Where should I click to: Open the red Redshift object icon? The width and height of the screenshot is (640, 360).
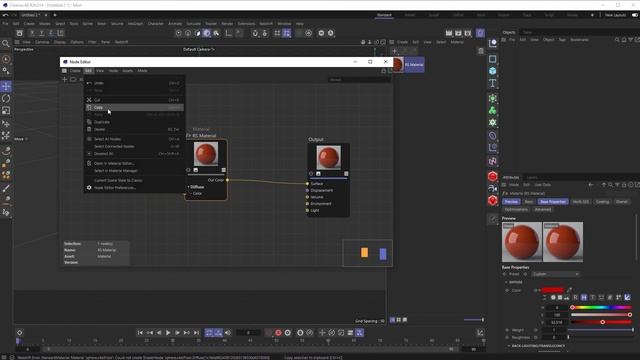[493, 176]
